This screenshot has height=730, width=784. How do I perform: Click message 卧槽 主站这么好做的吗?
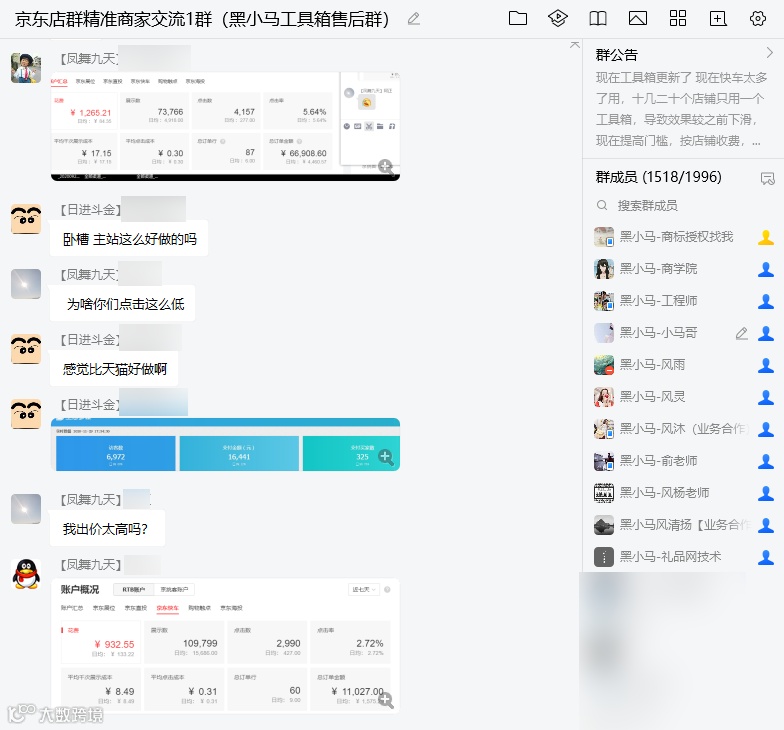129,239
